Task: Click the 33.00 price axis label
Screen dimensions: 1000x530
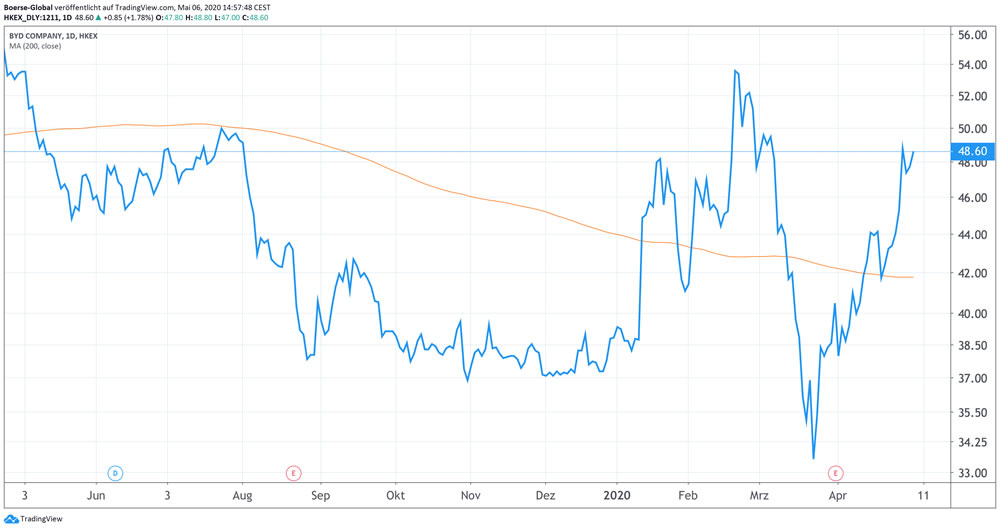Action: (973, 473)
